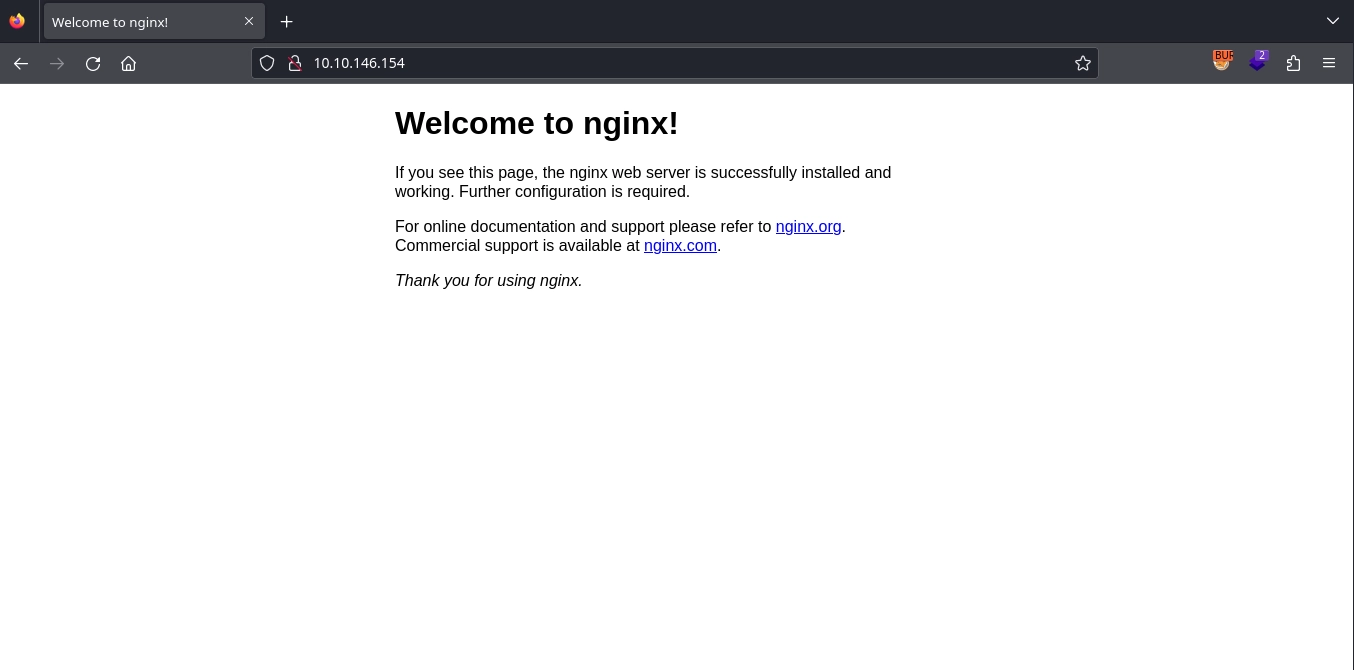Image resolution: width=1354 pixels, height=670 pixels.
Task: Open the tracking protection shield
Action: coord(267,63)
